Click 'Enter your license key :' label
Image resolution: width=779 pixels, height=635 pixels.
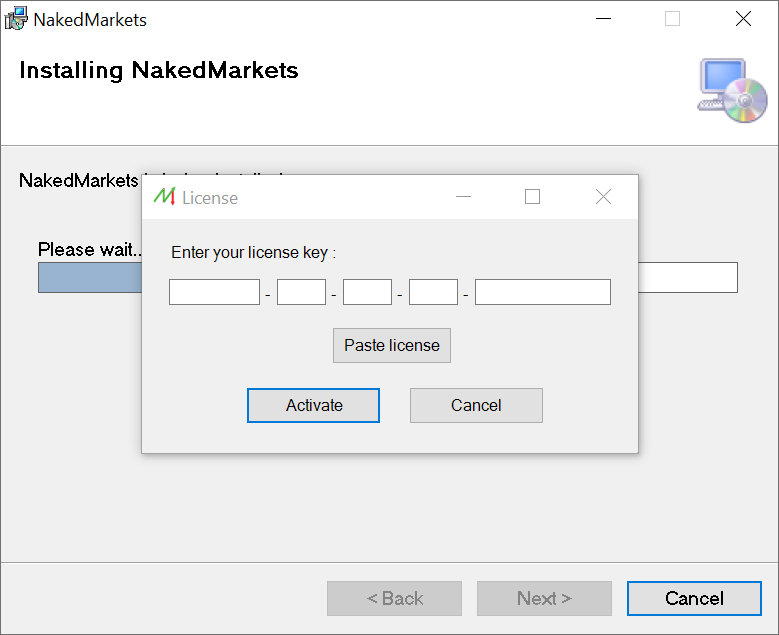253,252
